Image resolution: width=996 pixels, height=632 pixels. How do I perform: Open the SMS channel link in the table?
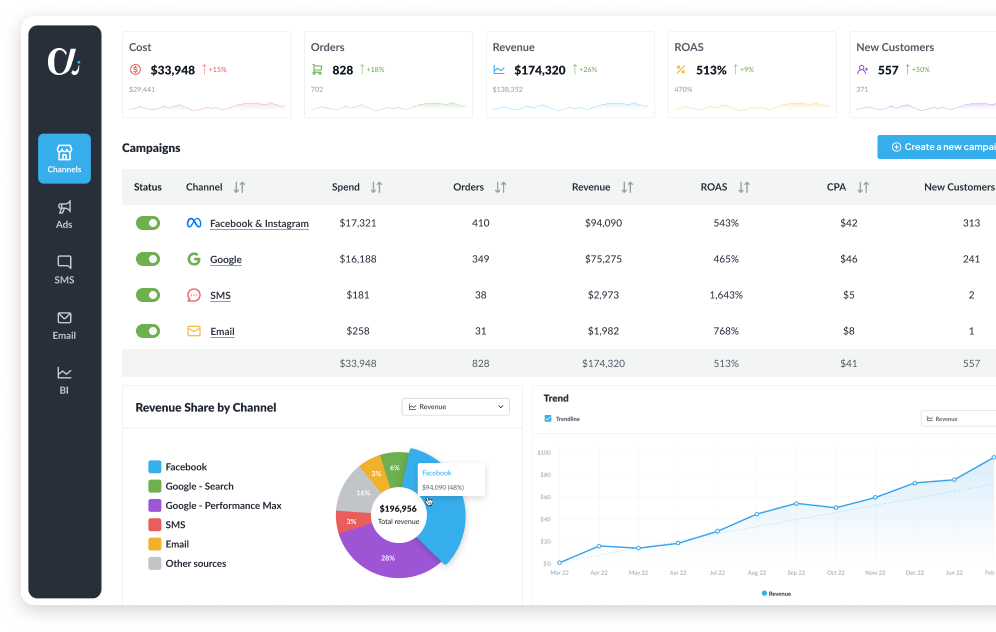click(x=219, y=295)
